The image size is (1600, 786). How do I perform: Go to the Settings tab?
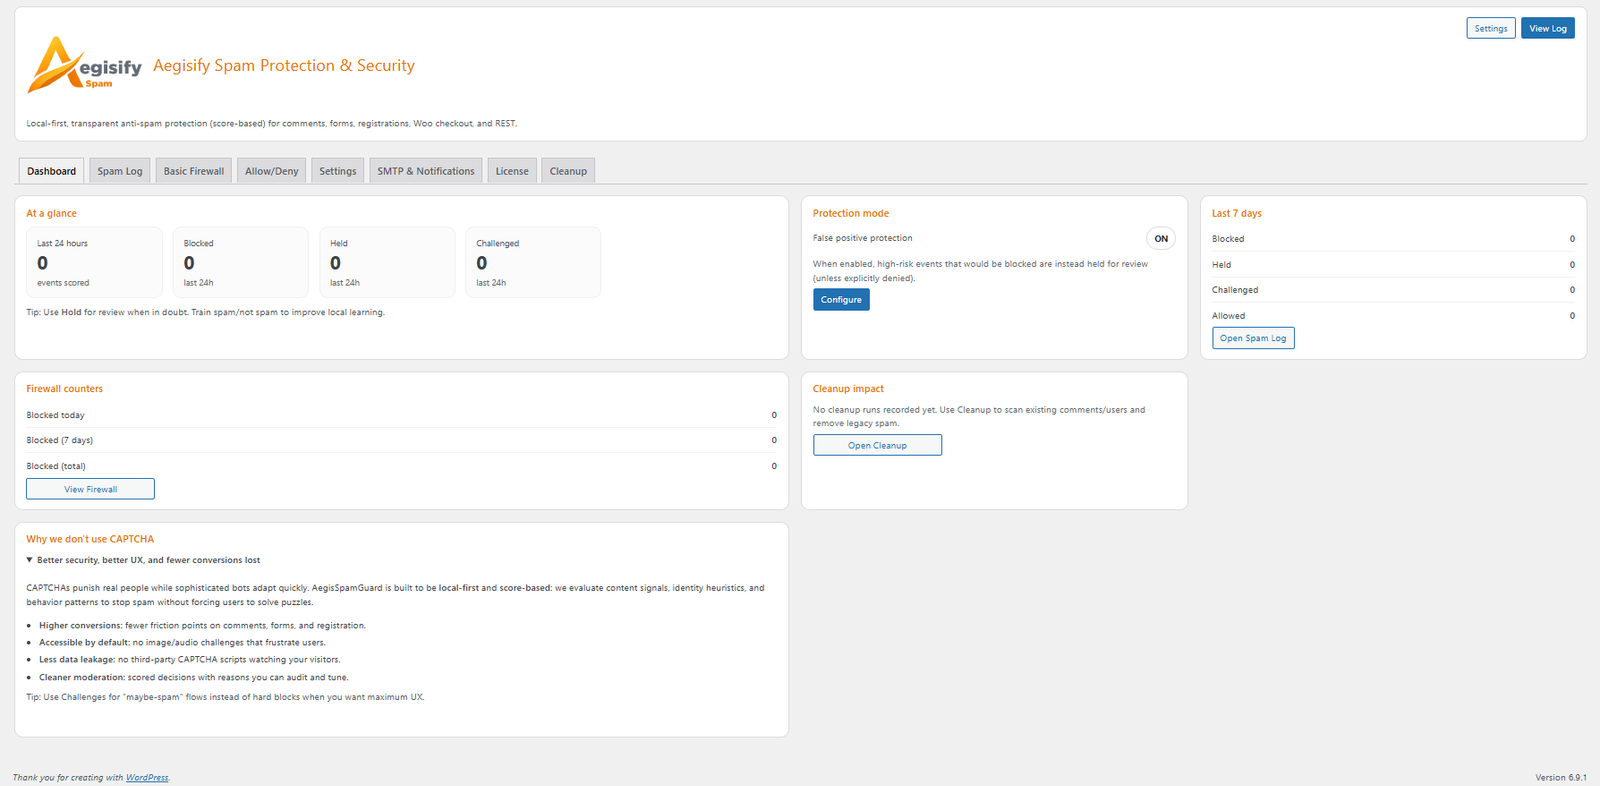(x=338, y=171)
